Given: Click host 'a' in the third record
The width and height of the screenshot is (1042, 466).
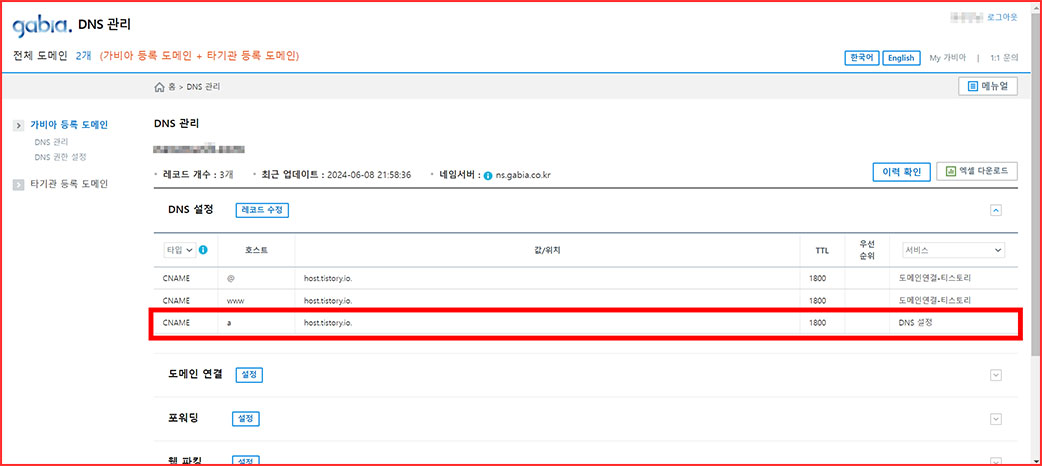Looking at the screenshot, I should (229, 322).
